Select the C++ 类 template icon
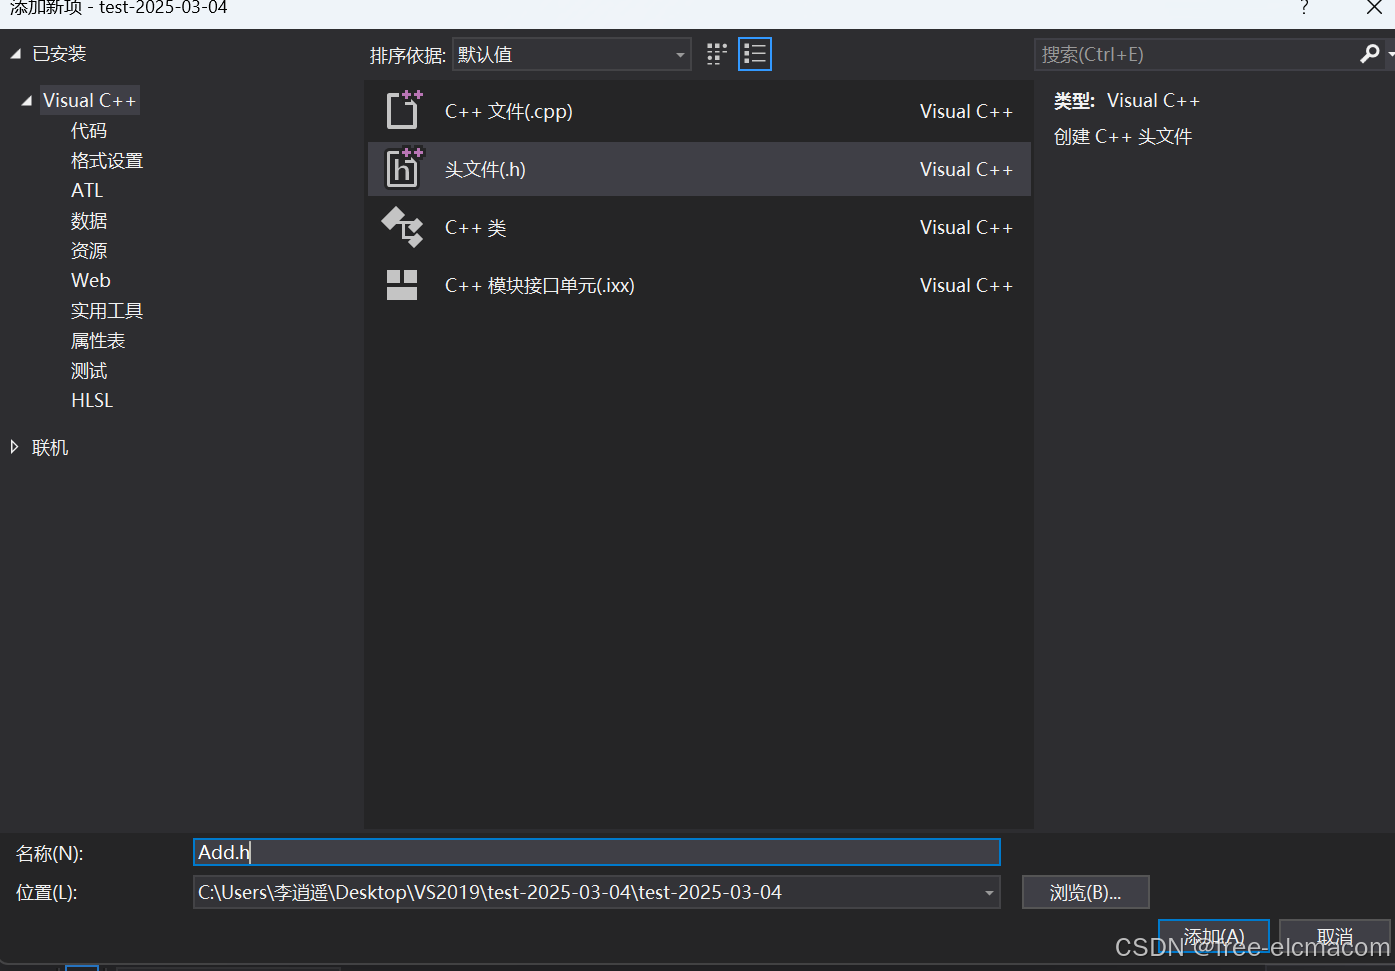Viewport: 1395px width, 971px height. coord(403,227)
